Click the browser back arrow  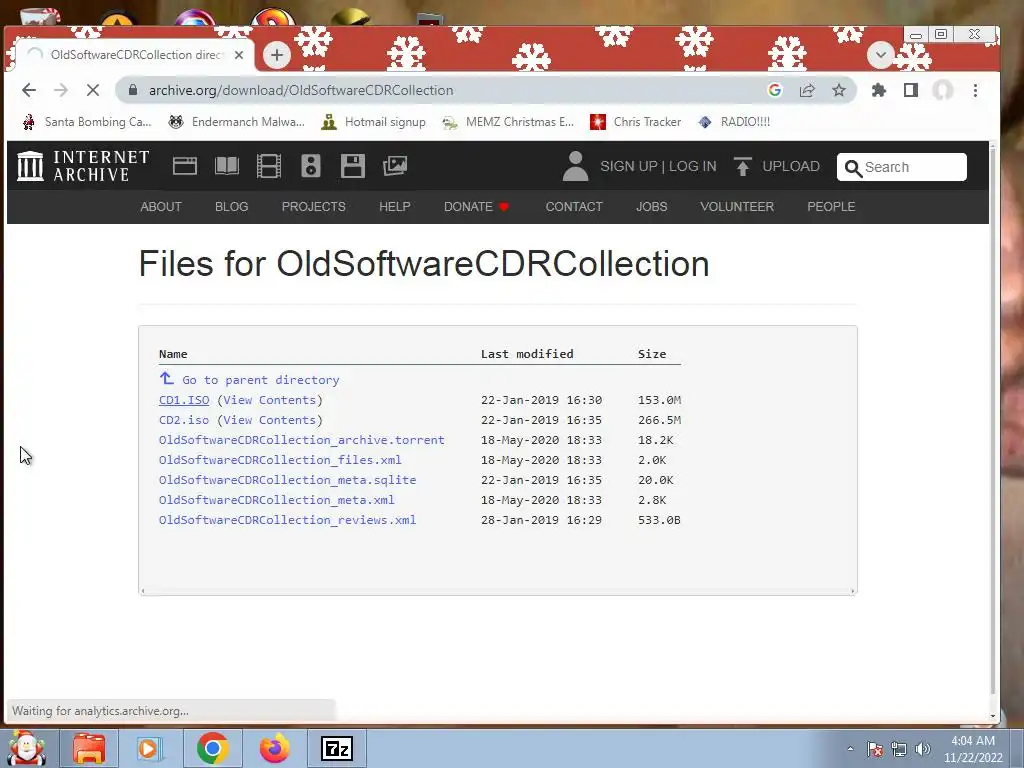29,90
